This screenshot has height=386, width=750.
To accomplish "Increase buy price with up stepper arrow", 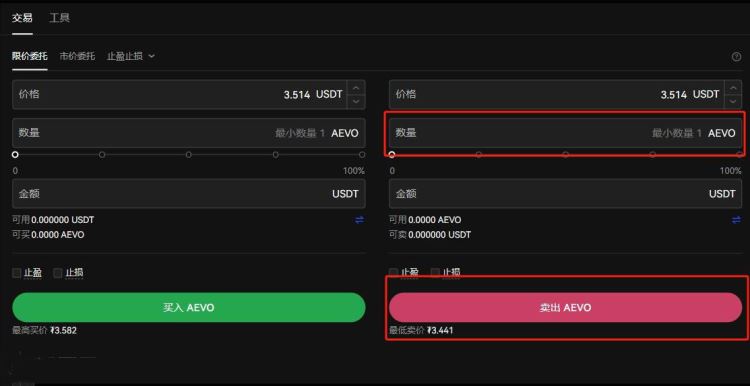I will [356, 88].
